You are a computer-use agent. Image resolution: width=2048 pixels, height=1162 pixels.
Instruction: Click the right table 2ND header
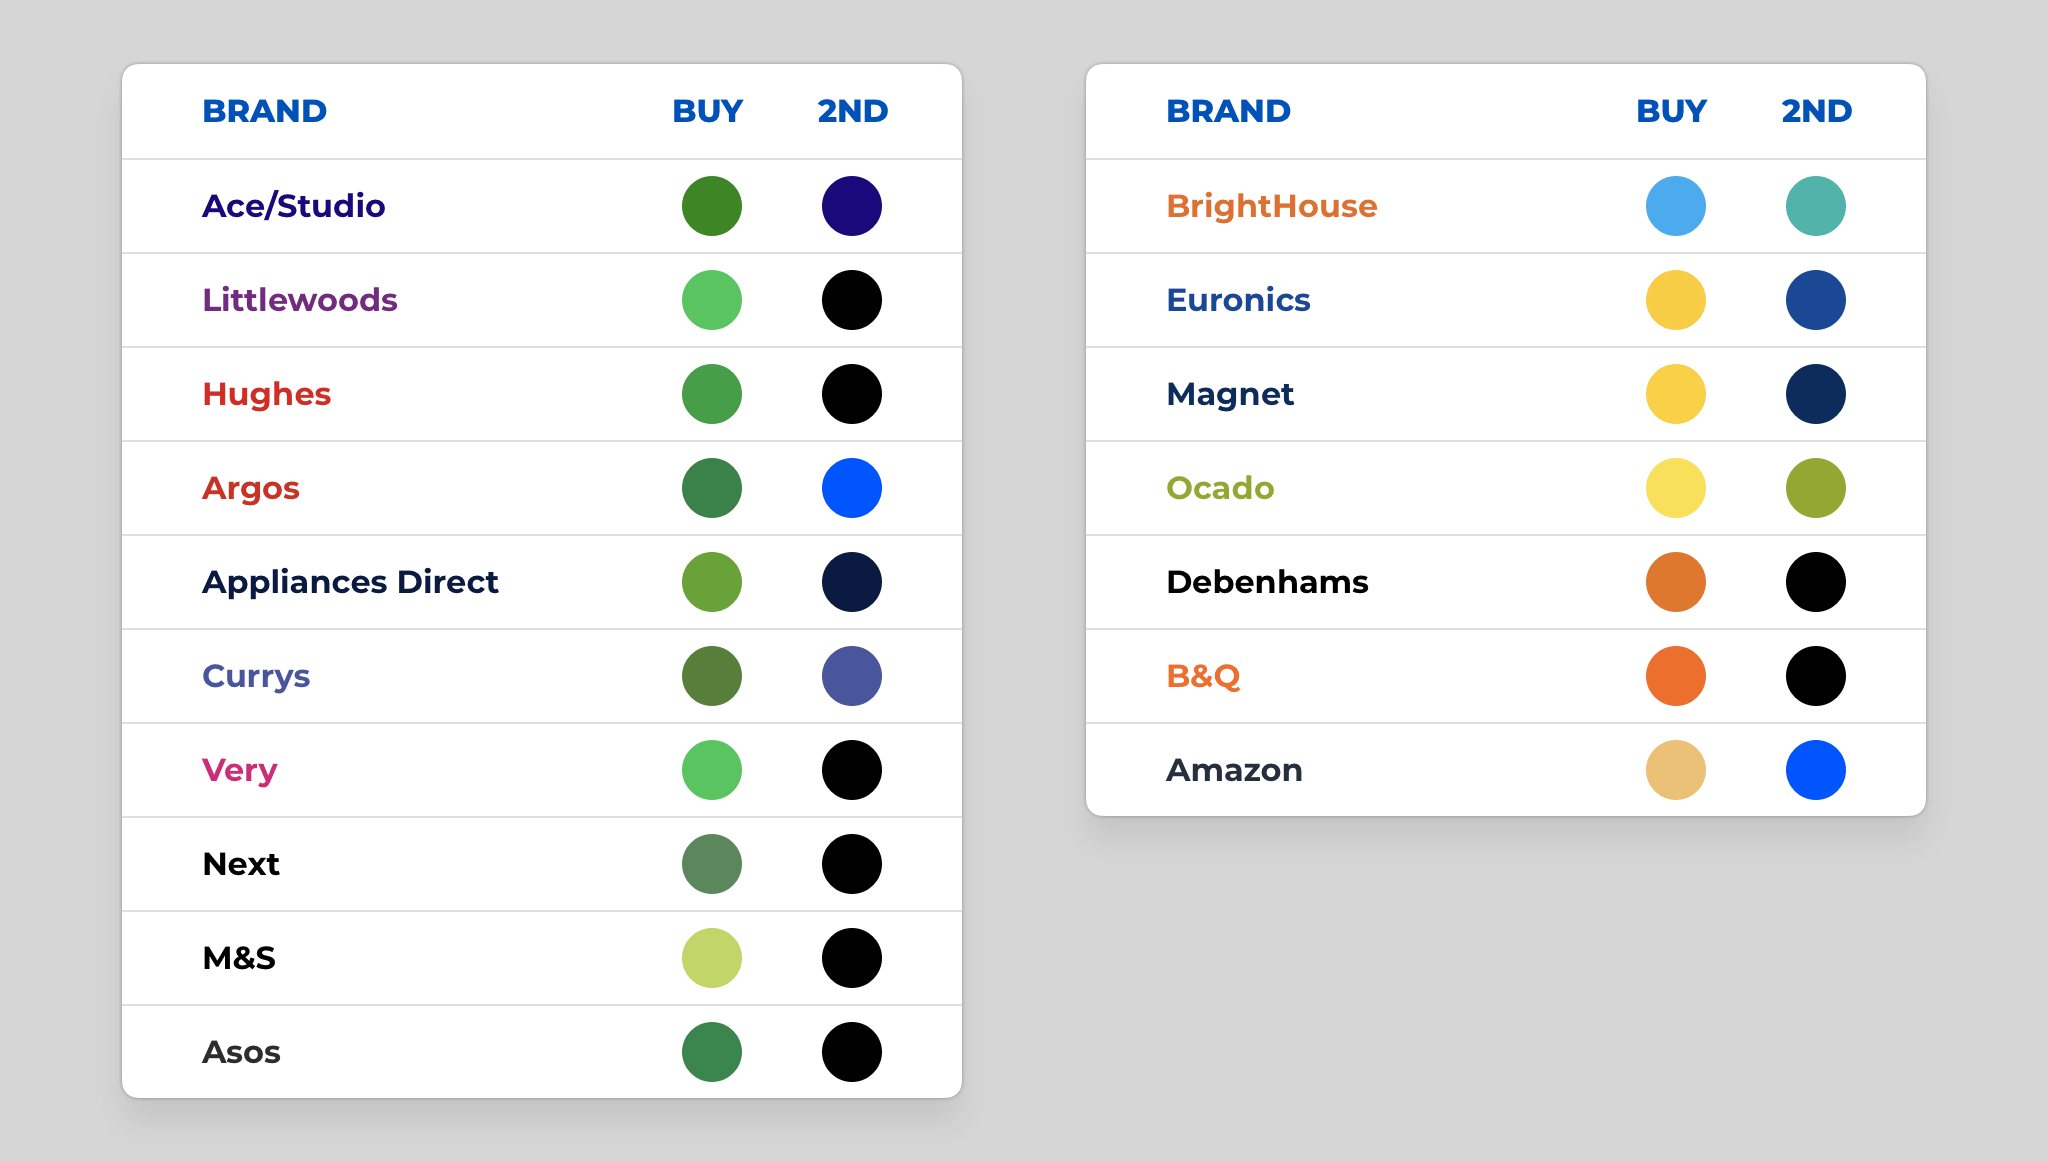1816,111
